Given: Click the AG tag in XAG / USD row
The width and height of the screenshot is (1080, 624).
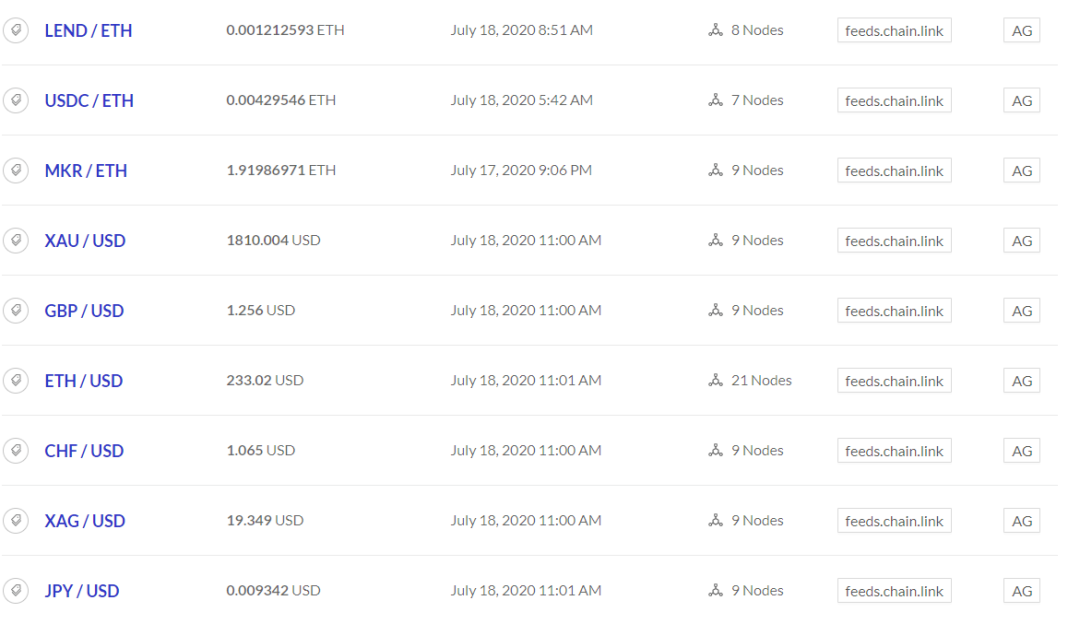Looking at the screenshot, I should coord(1021,521).
